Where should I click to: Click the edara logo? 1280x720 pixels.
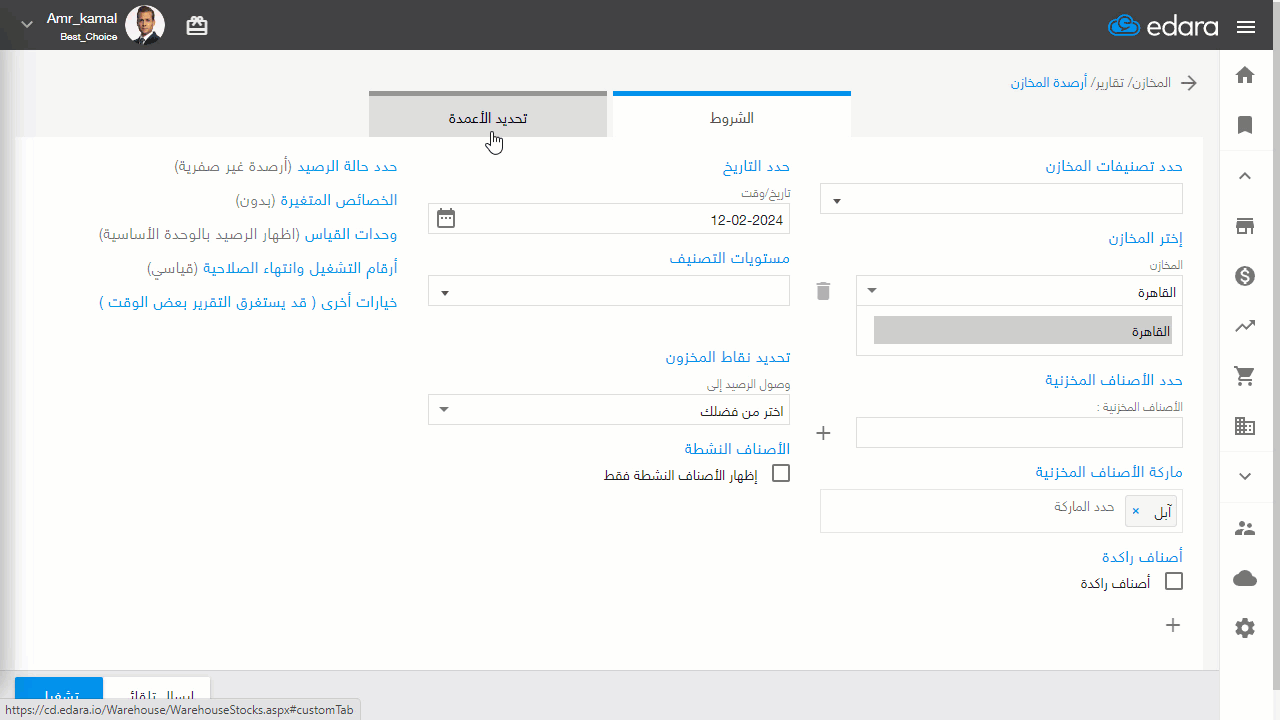(1163, 27)
